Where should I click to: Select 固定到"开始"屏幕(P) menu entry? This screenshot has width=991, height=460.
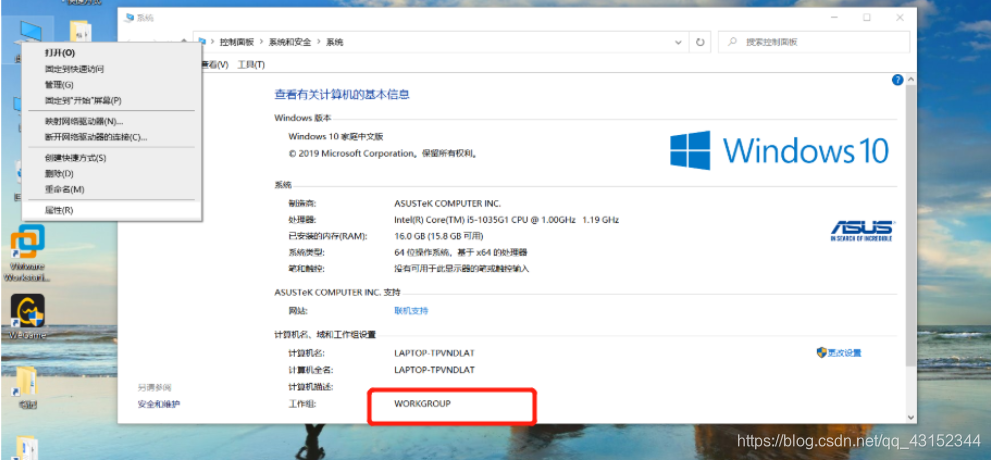pos(111,100)
